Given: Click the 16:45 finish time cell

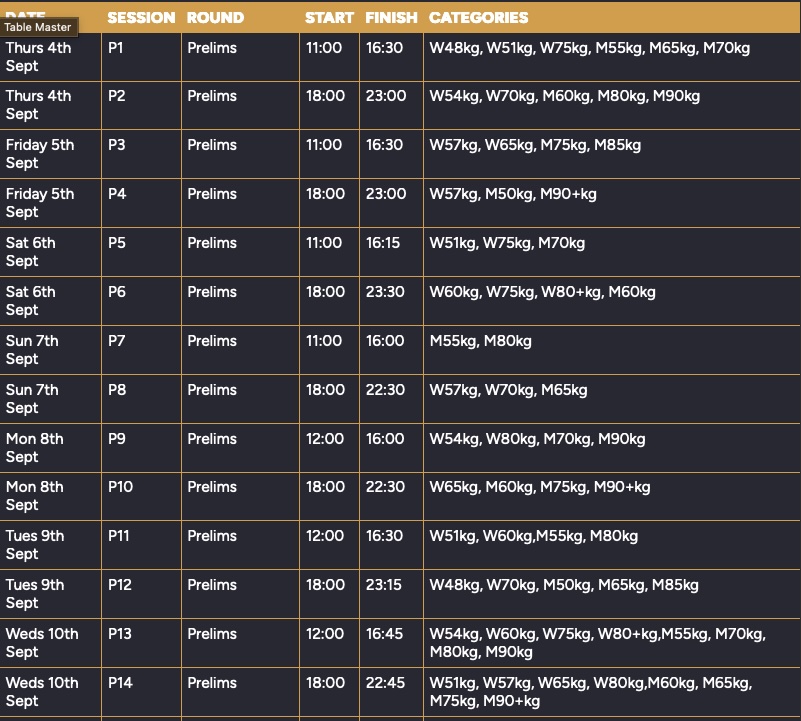Looking at the screenshot, I should click(385, 634).
